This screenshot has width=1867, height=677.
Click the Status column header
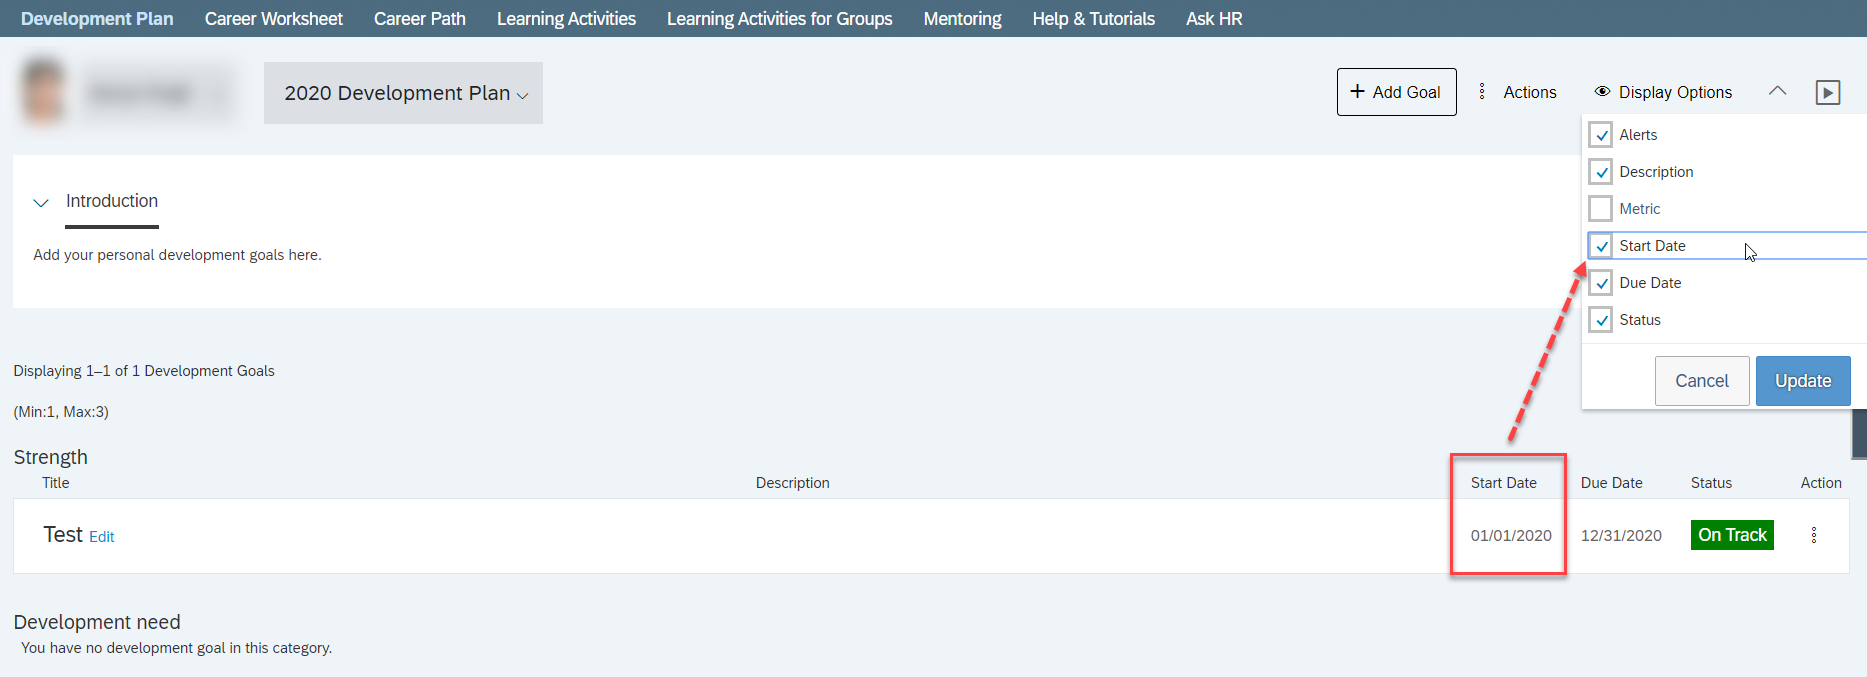click(1711, 483)
